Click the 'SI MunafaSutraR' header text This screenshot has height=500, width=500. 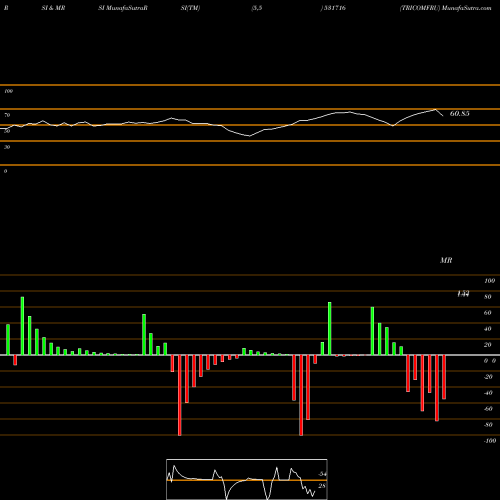pos(123,8)
